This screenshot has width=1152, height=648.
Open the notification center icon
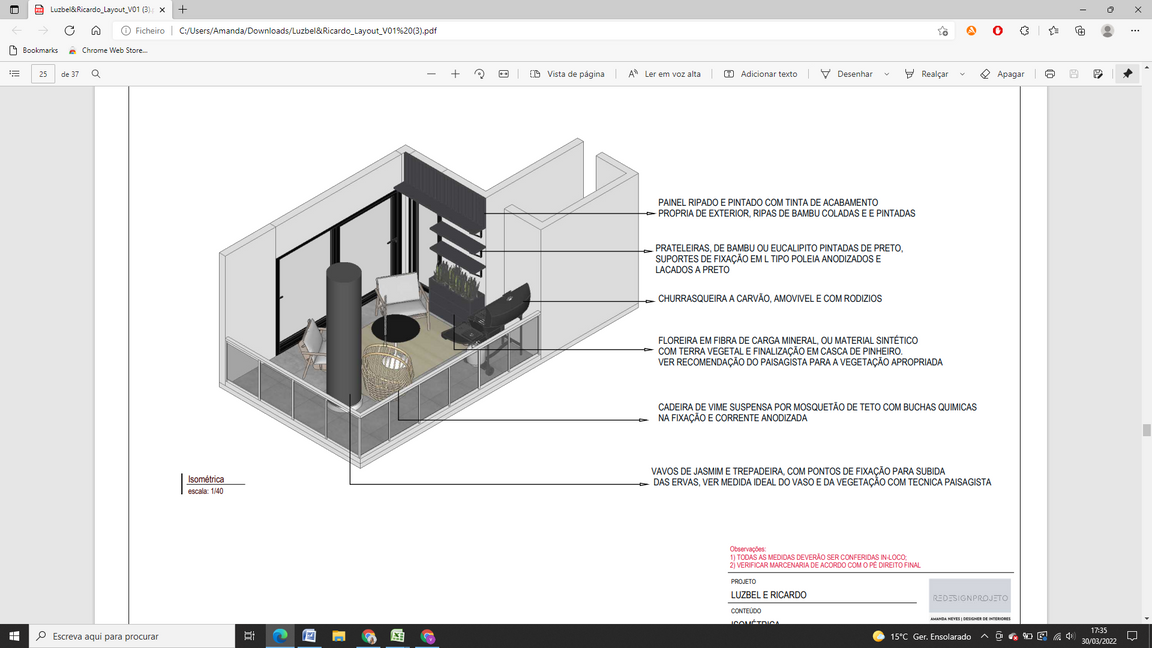point(1133,636)
